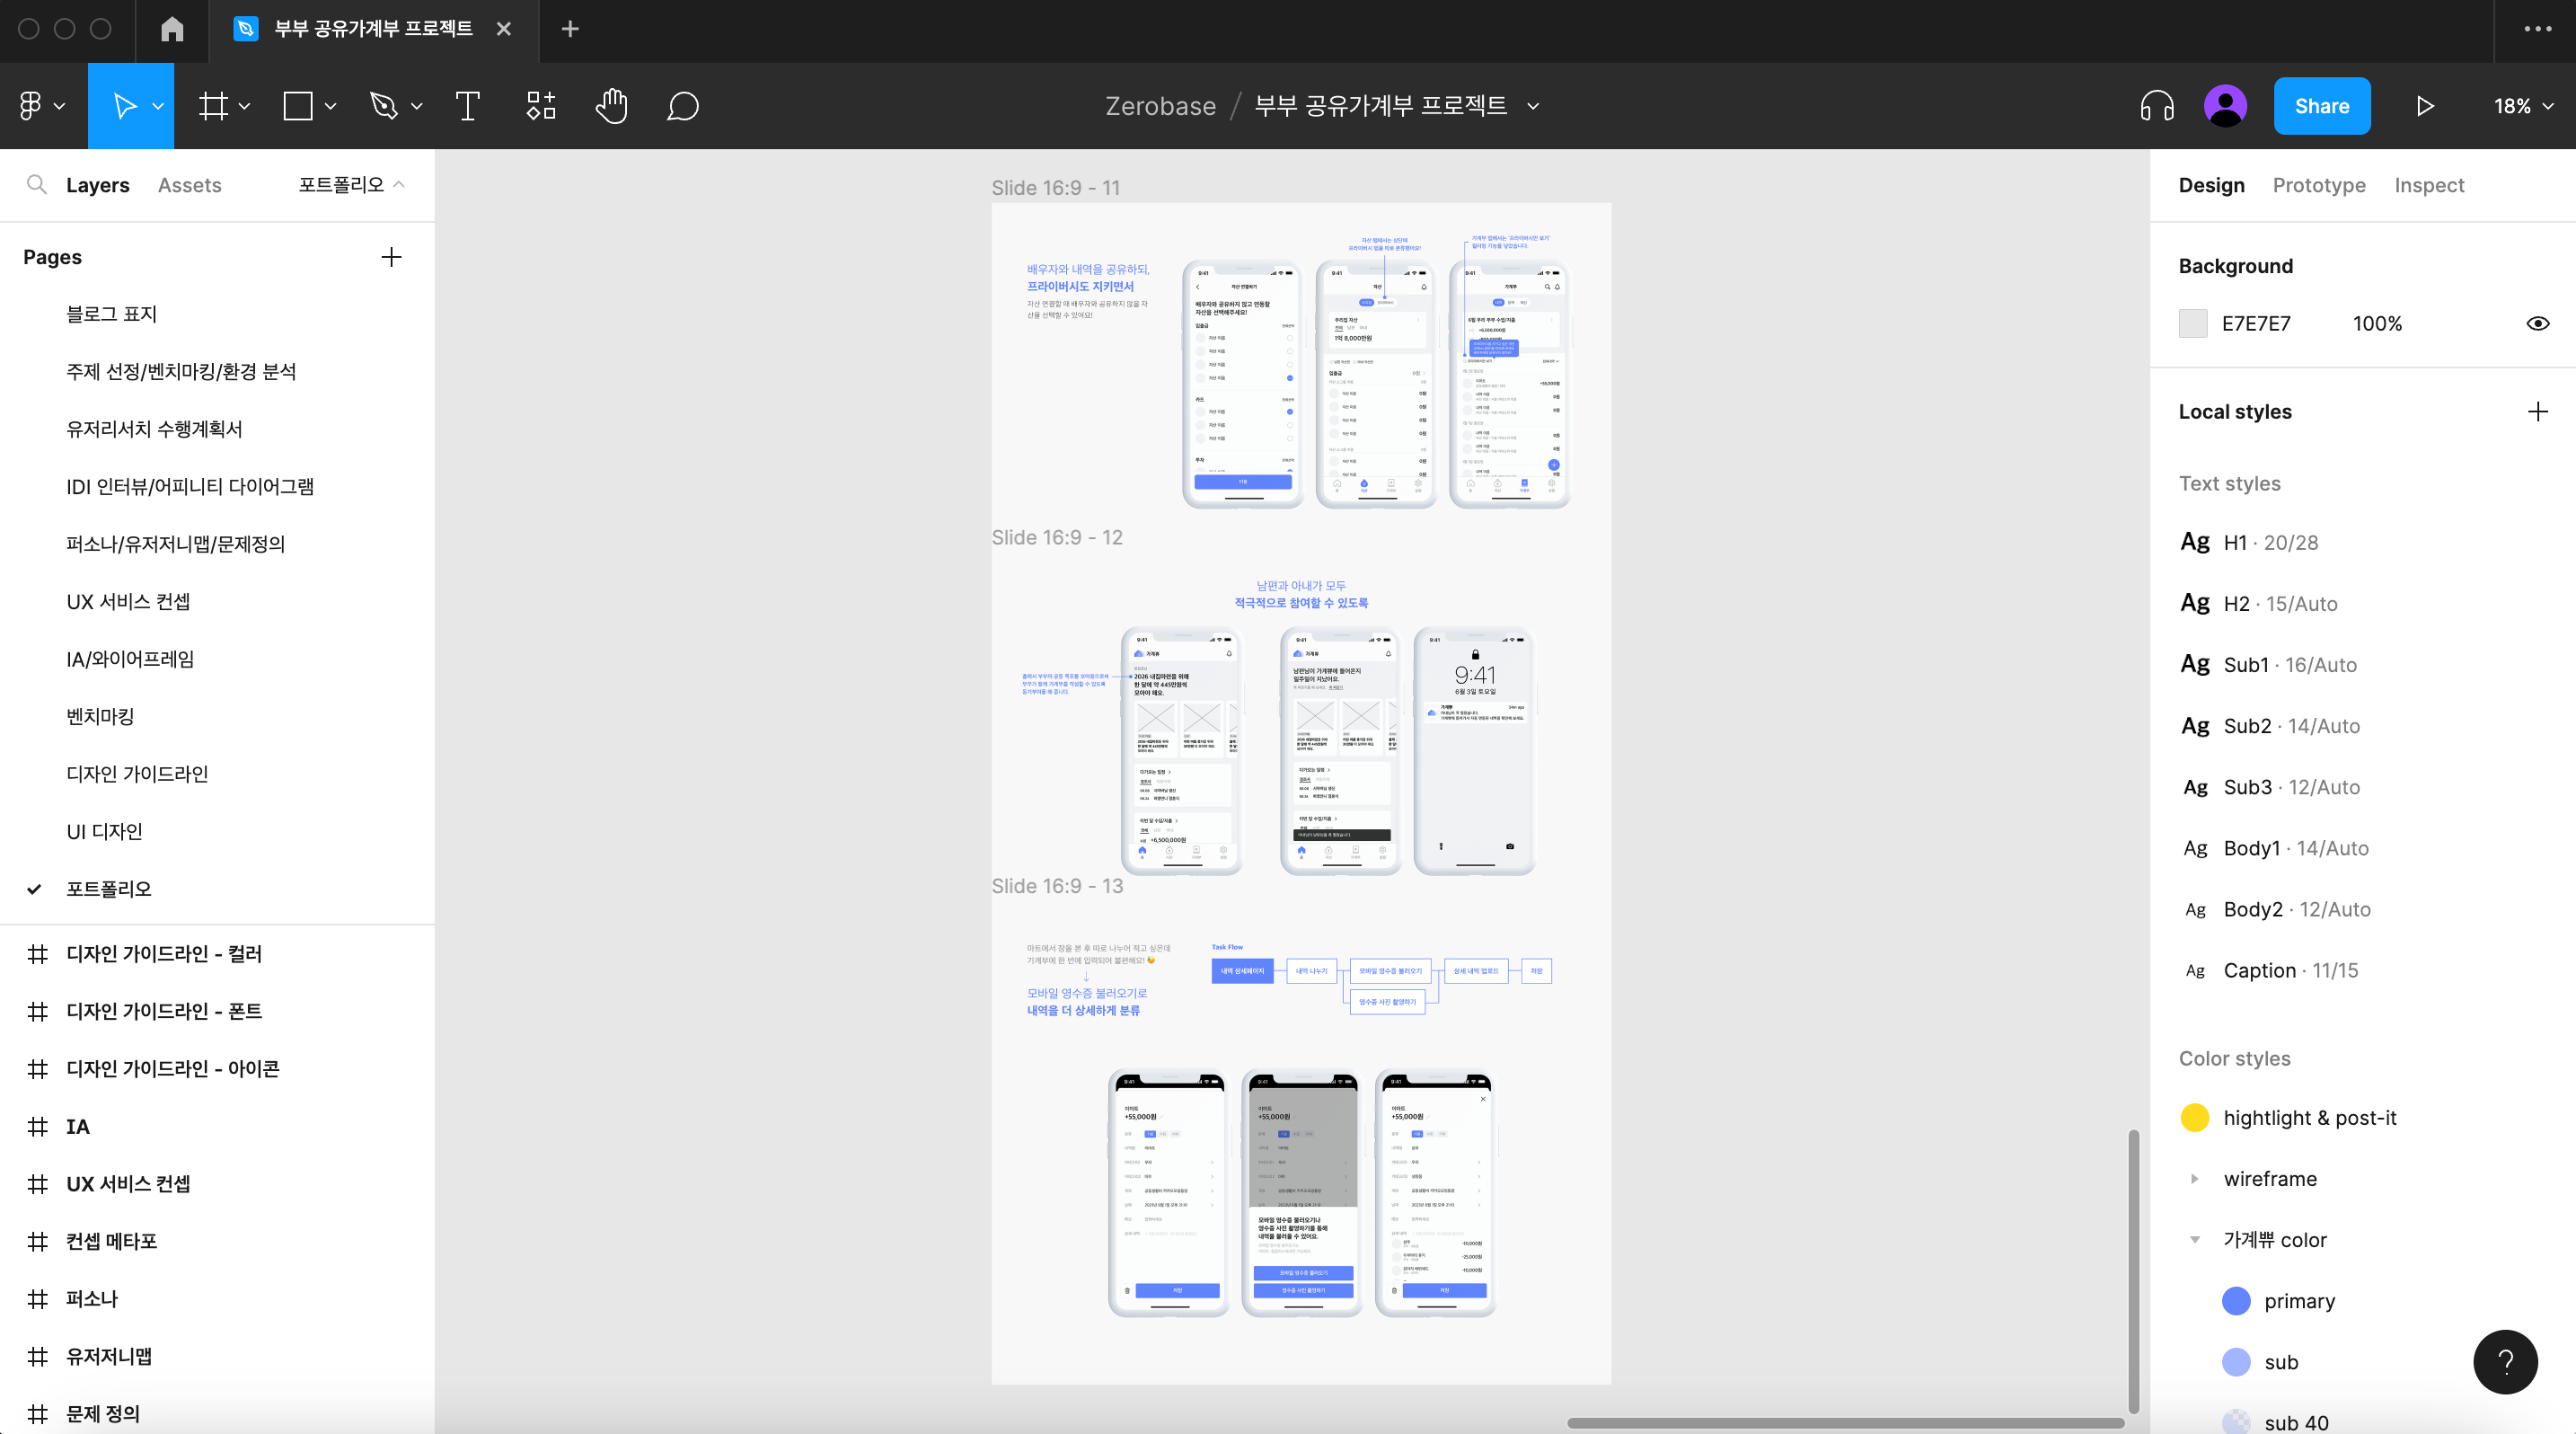This screenshot has width=2576, height=1434.
Task: Expand Pen tool options arrow
Action: tap(416, 106)
